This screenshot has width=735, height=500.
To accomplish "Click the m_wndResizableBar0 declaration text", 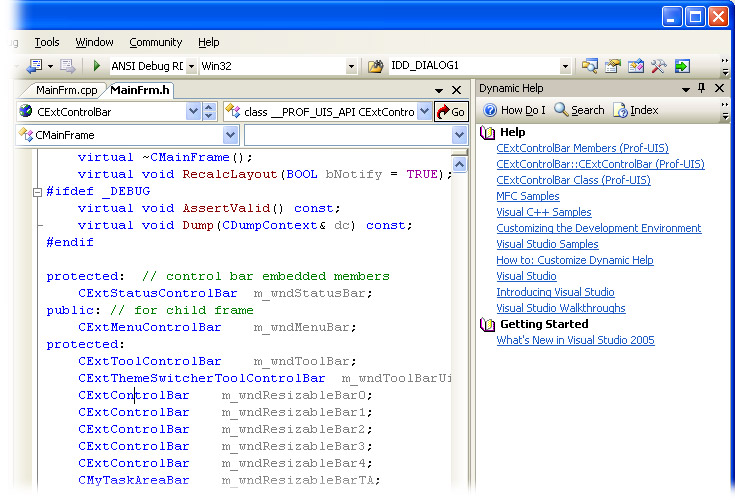I will [297, 396].
